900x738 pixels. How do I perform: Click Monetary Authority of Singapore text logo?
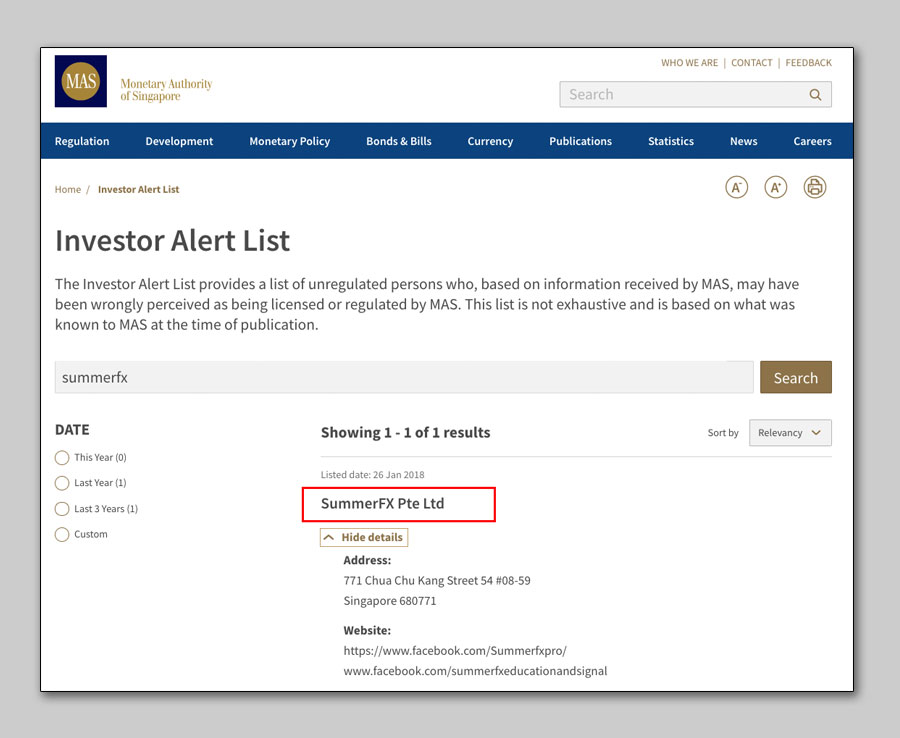(166, 90)
